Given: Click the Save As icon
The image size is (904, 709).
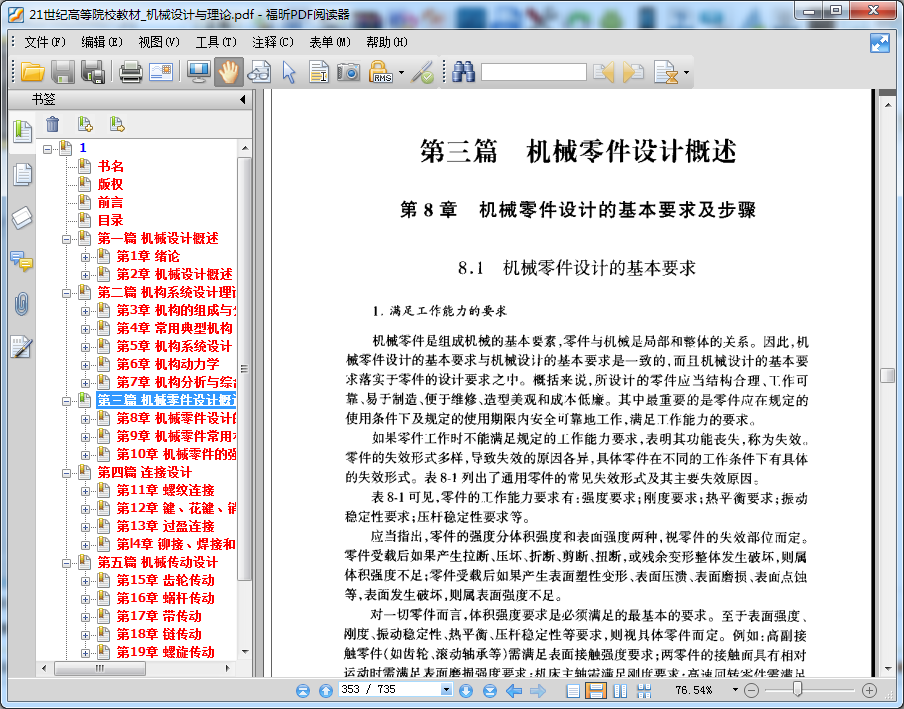Looking at the screenshot, I should pyautogui.click(x=93, y=72).
